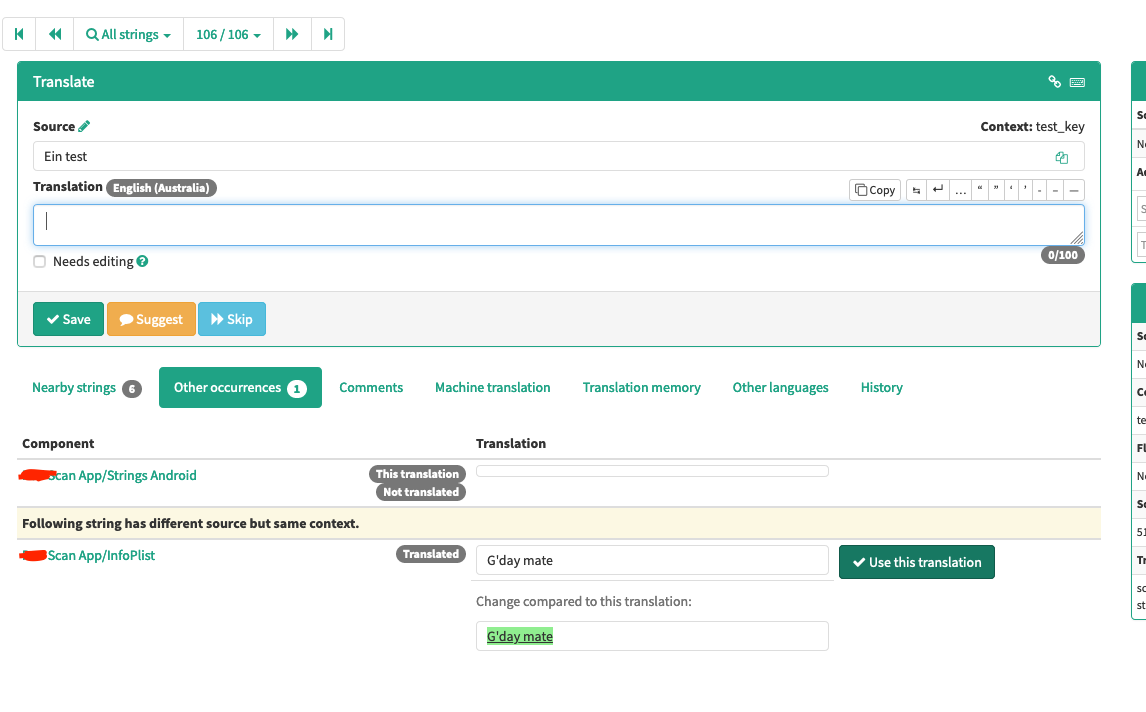Go to the previous string
This screenshot has height=712, width=1146.
55,34
